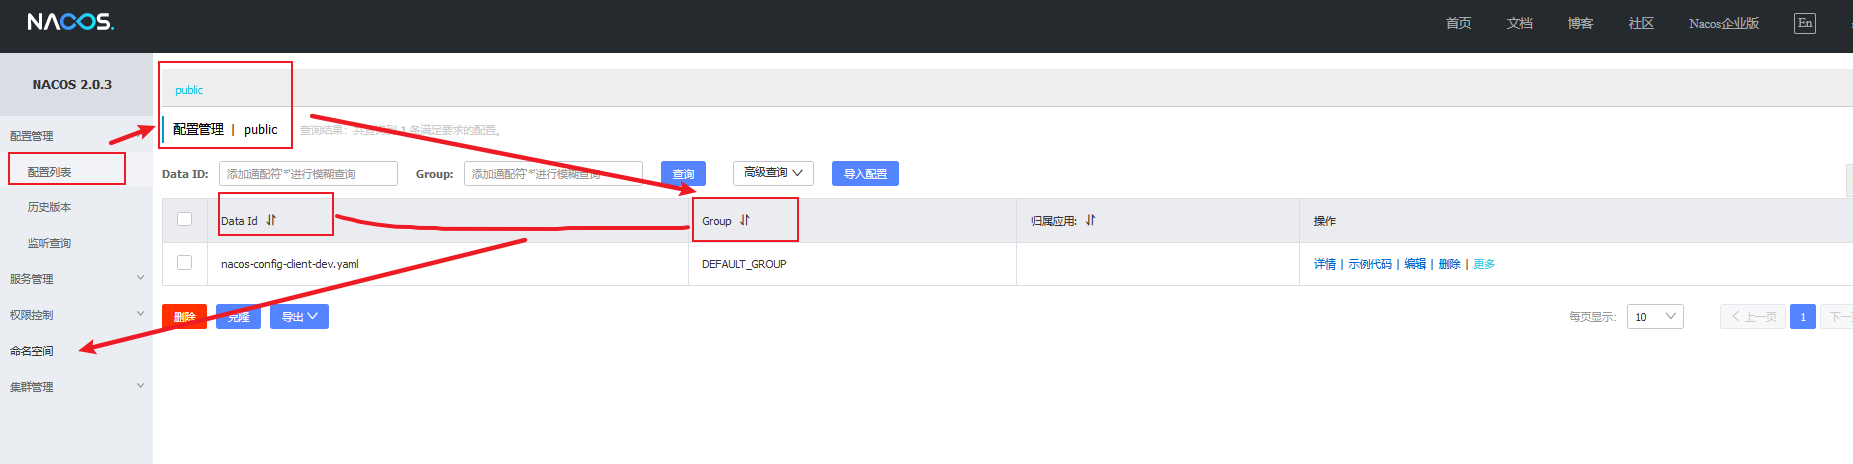1853x464 pixels.
Task: Switch language with the En icon
Action: [x=1804, y=23]
